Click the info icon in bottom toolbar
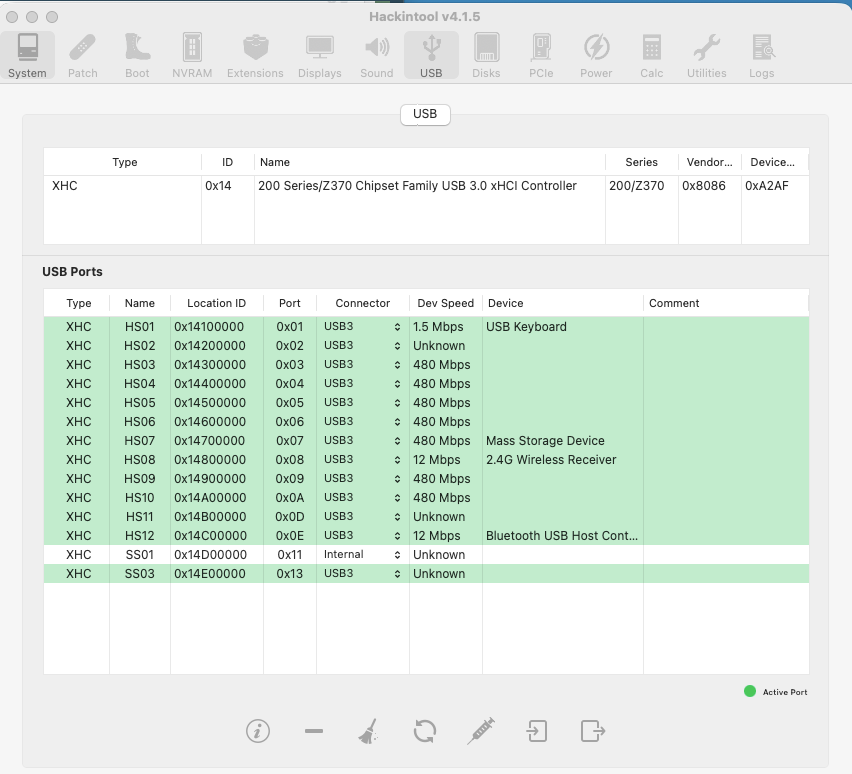 258,731
